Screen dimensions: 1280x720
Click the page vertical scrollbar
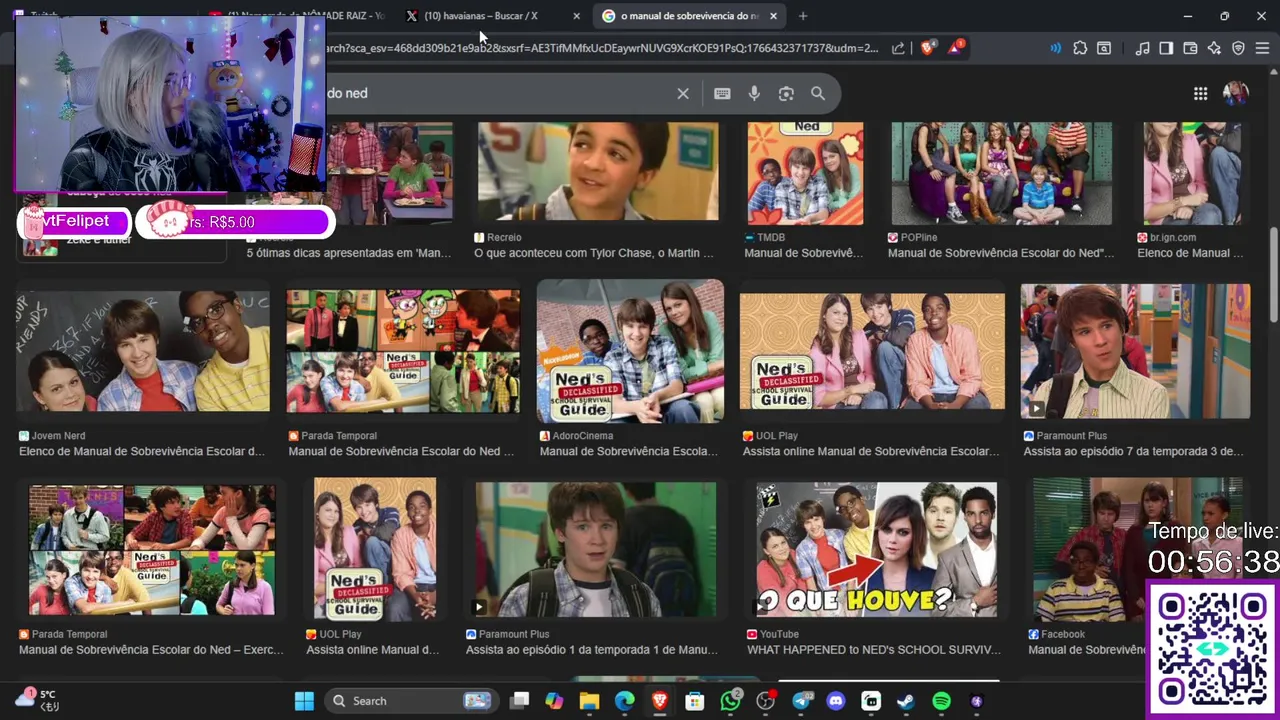coord(1273,275)
